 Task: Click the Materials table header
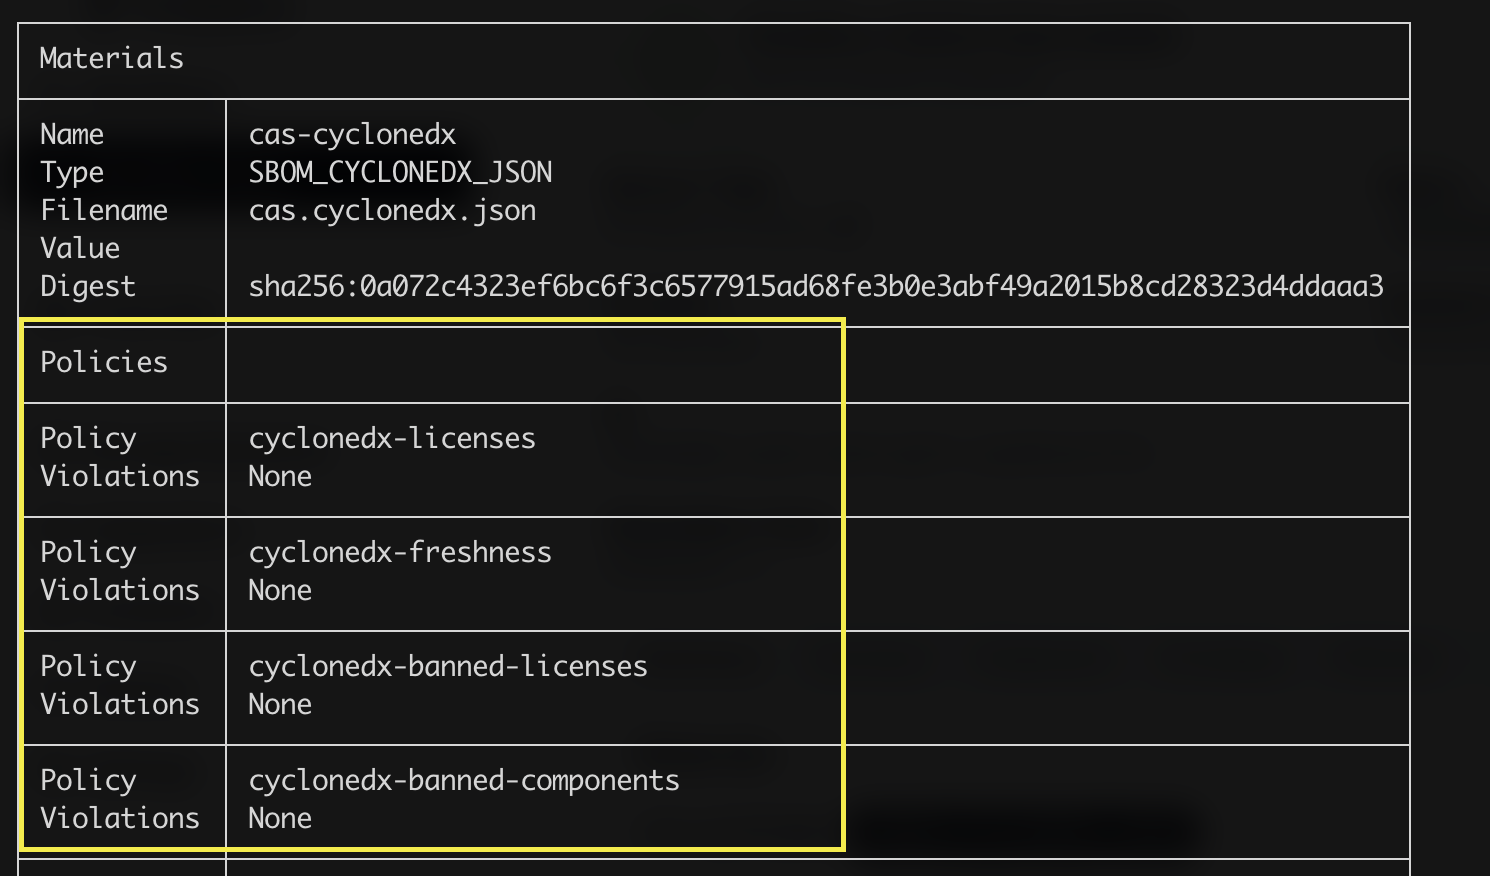(111, 58)
